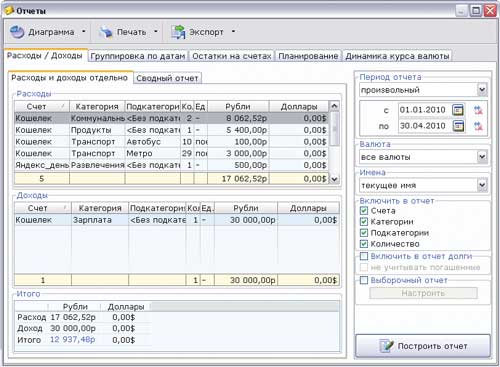Switch to Расходы / Доходы tab
Screen dimensions: 500x367
45,55
